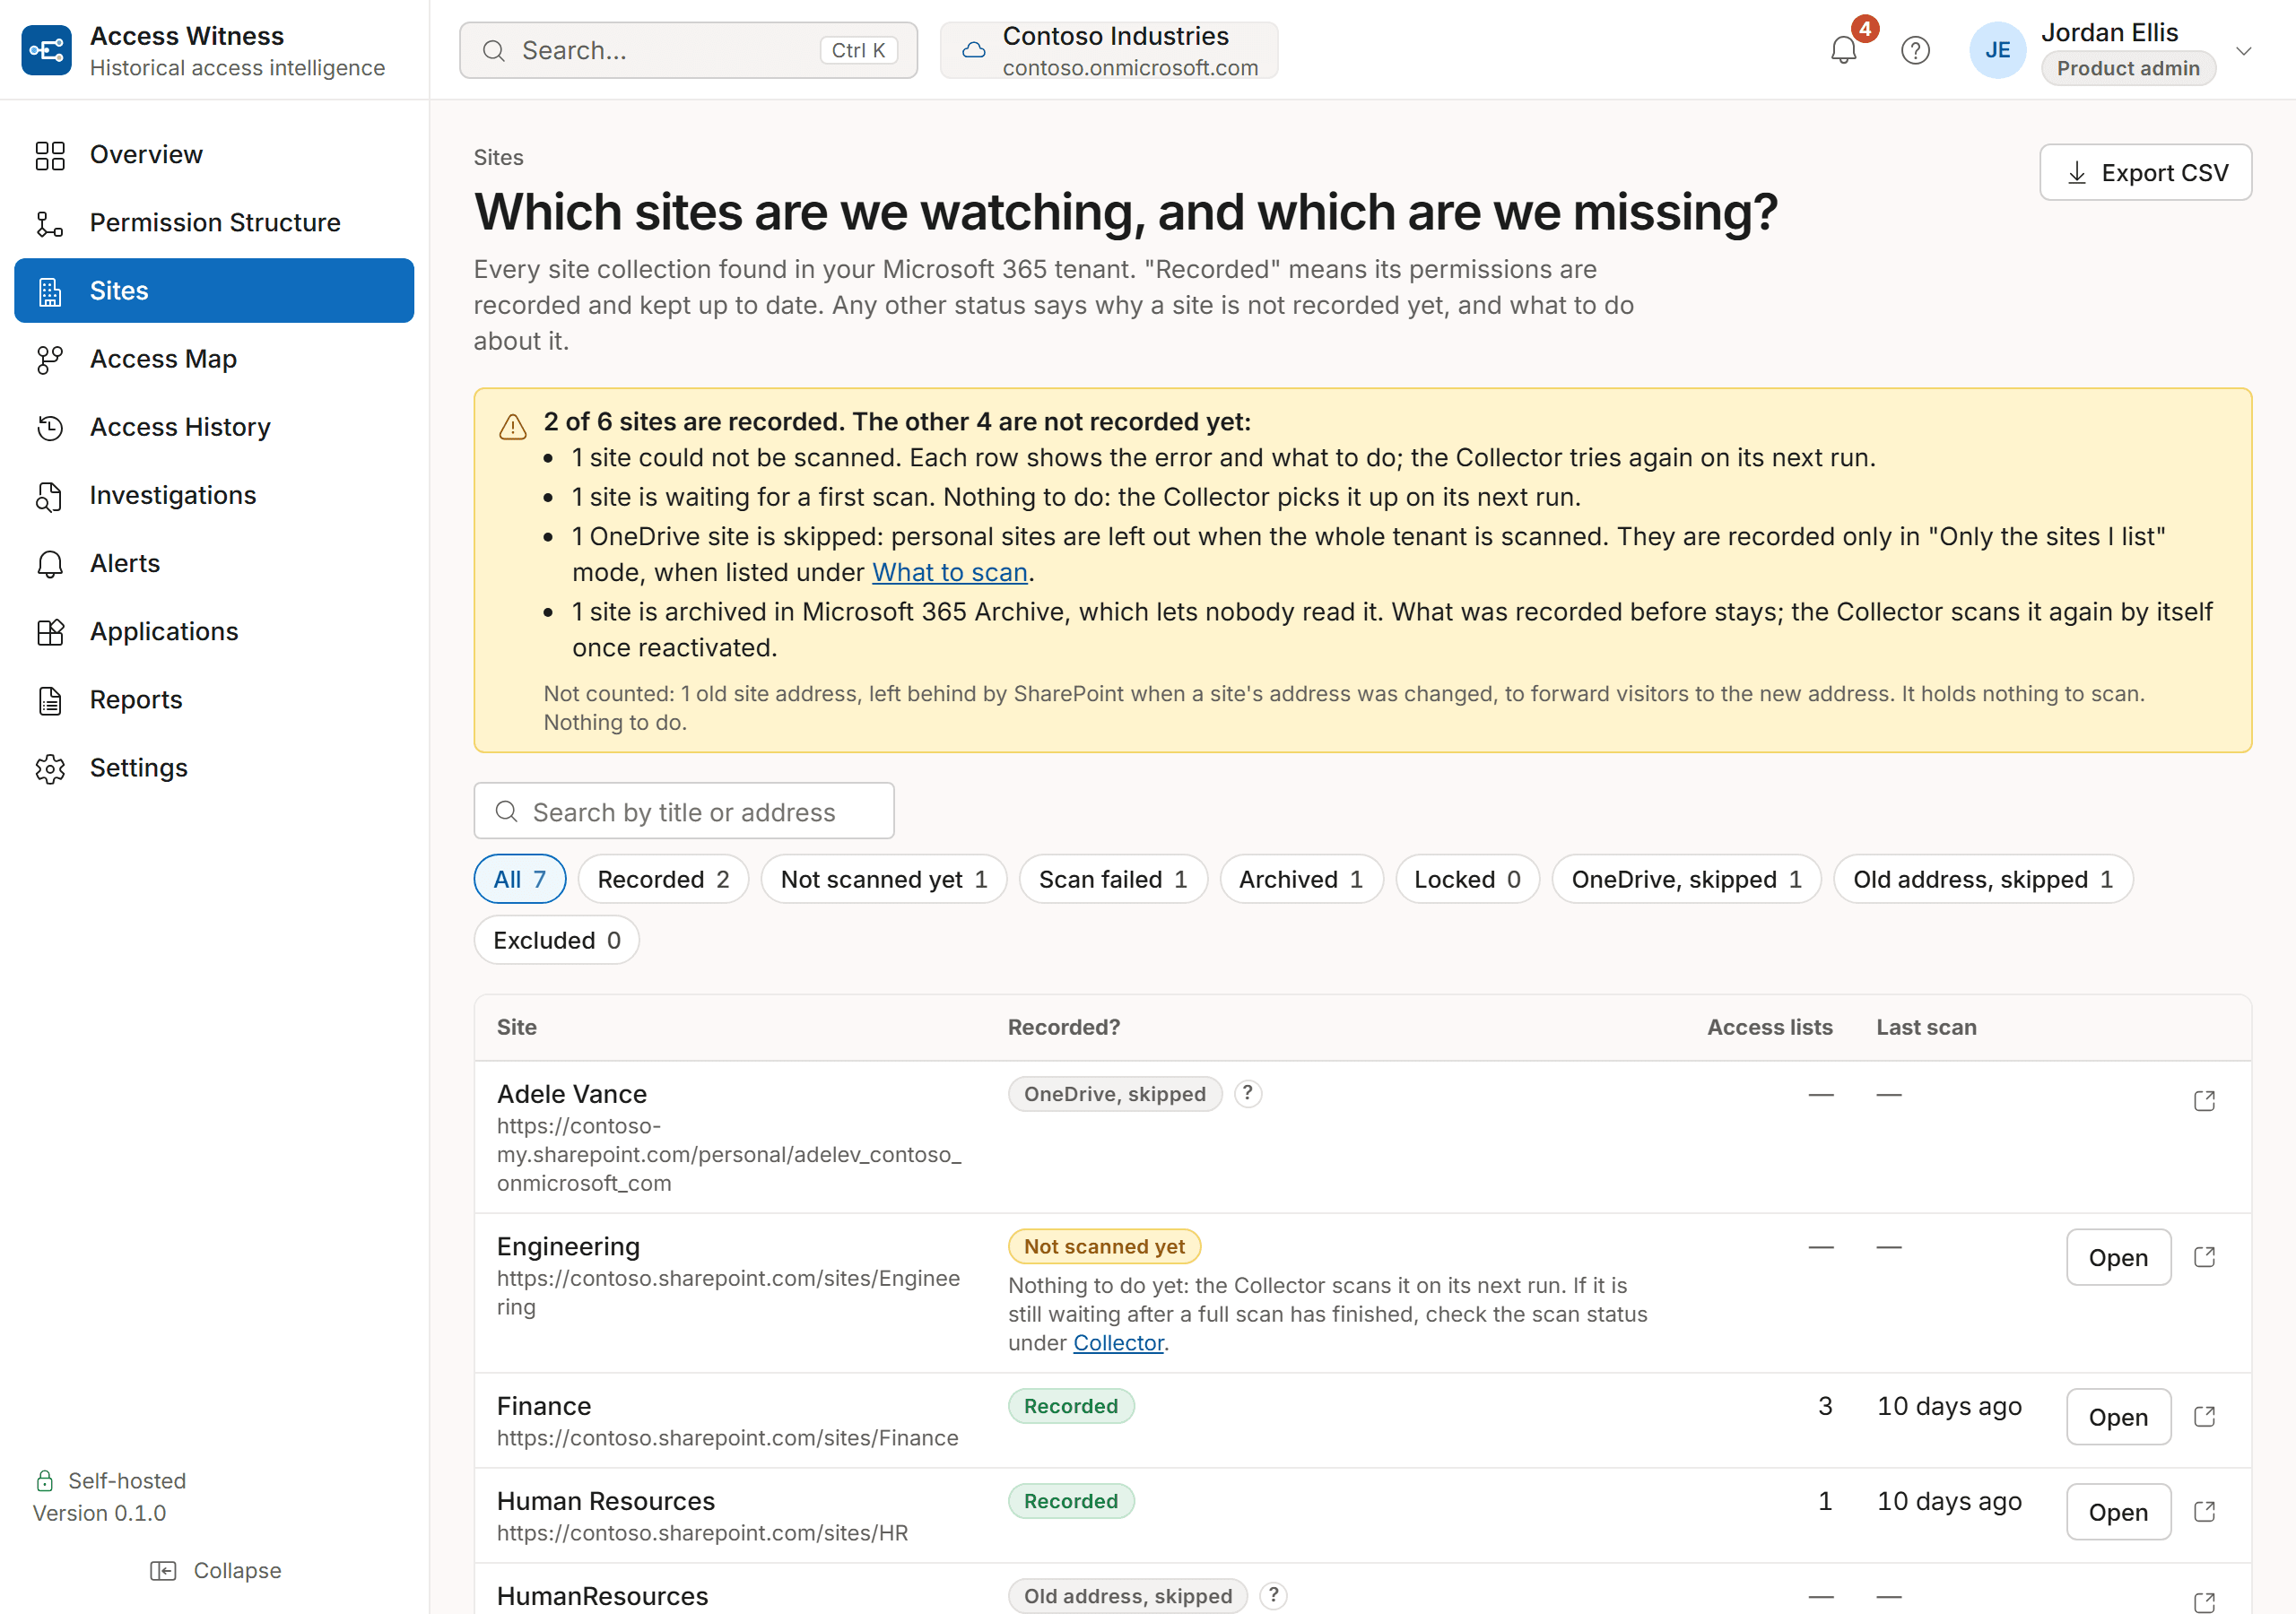The height and width of the screenshot is (1614, 2296).
Task: Open Adele Vance site in new window icon
Action: point(2204,1100)
